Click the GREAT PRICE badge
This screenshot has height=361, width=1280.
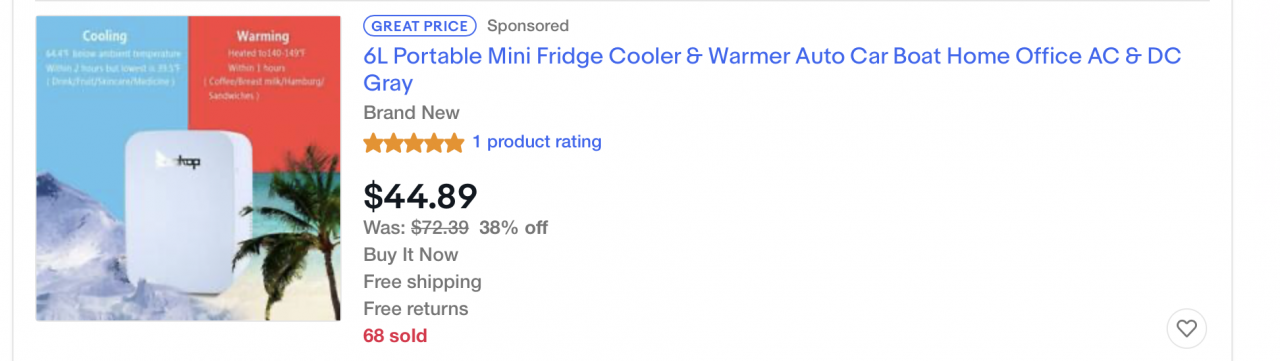click(420, 26)
